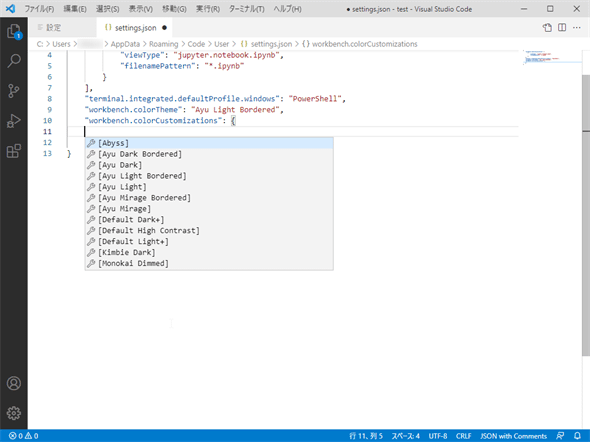
Task: Select the [Default High Contrast] suggestion
Action: click(209, 230)
